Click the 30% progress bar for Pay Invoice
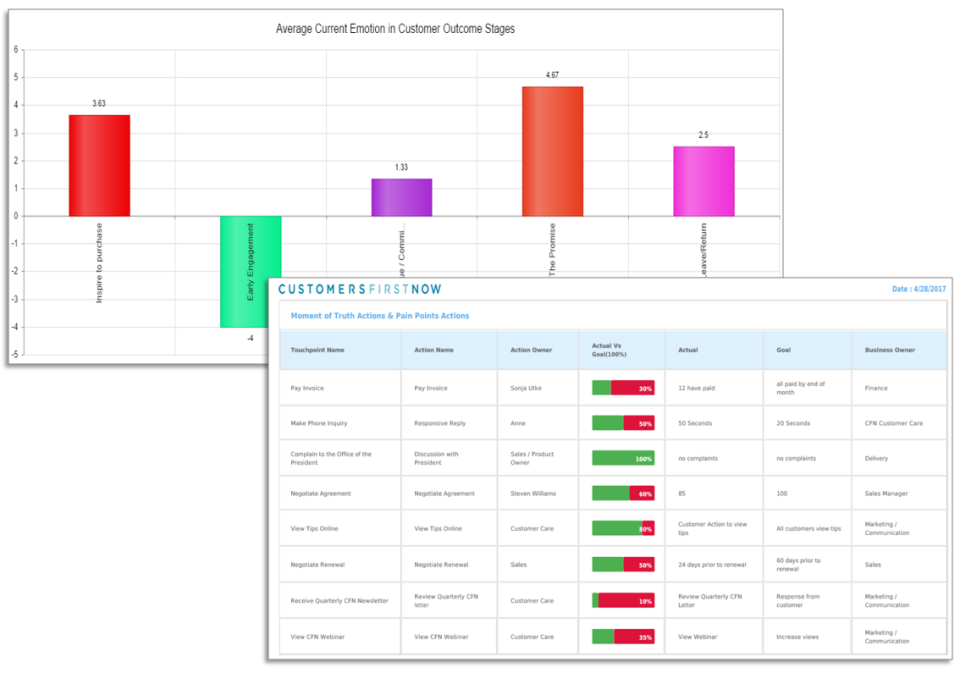 (623, 388)
